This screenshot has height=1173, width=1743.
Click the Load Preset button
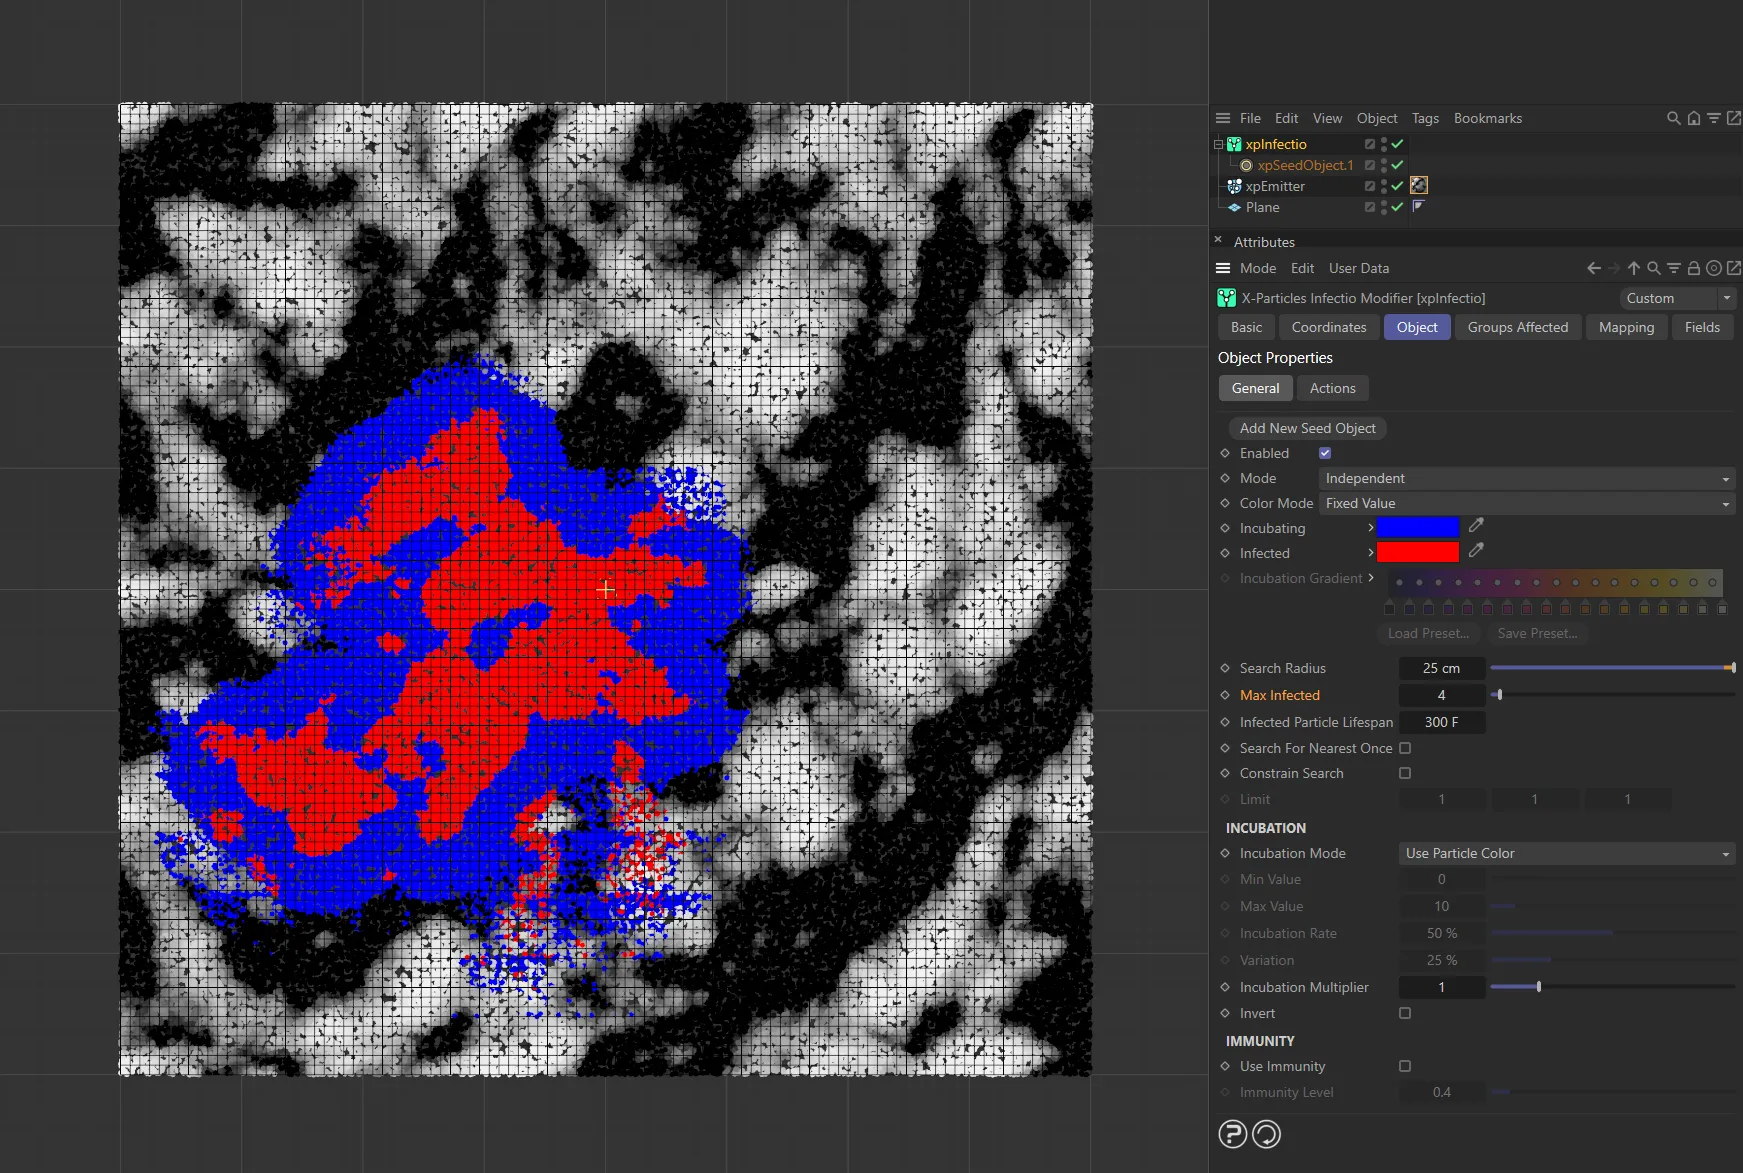[x=1428, y=633]
